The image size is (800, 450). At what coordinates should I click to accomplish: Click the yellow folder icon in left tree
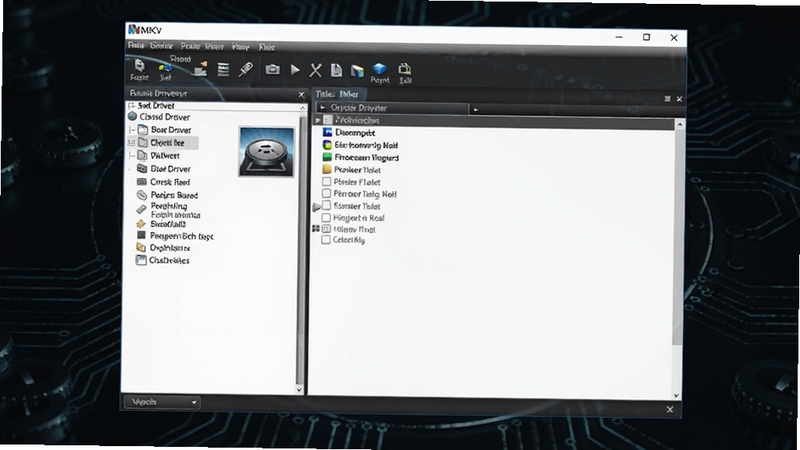141,247
